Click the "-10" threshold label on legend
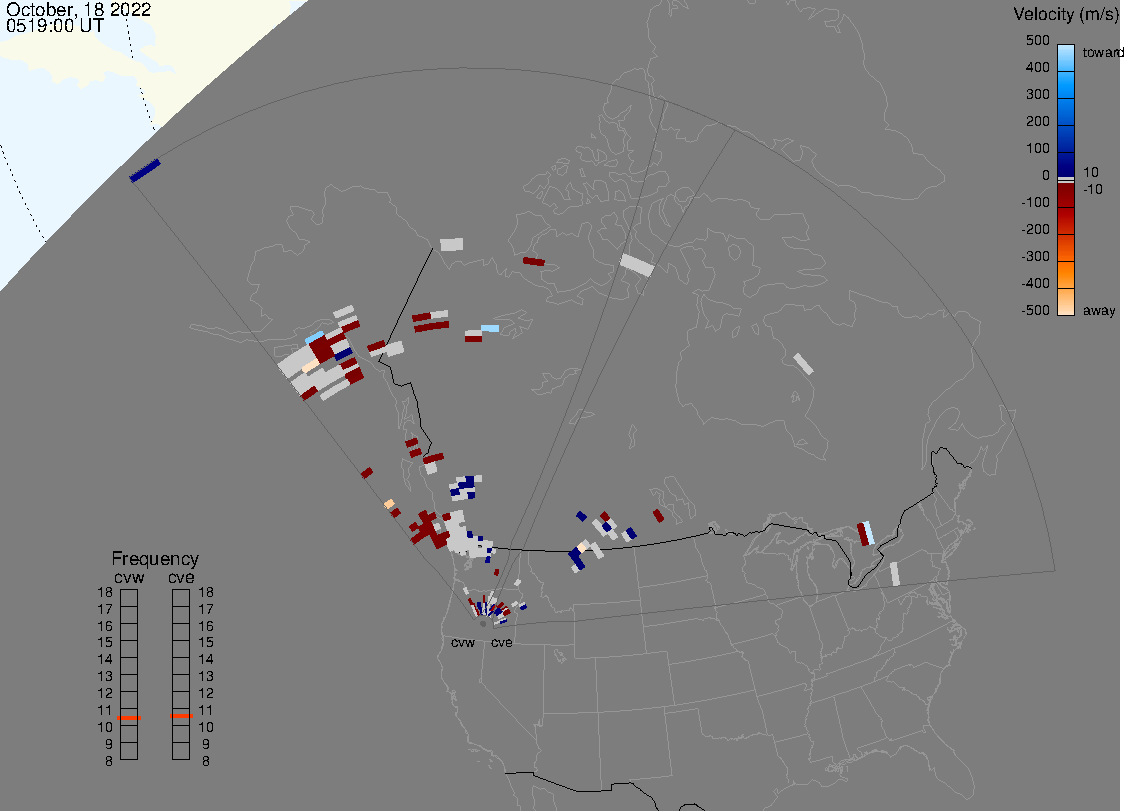The height and width of the screenshot is (811, 1124). point(1093,189)
